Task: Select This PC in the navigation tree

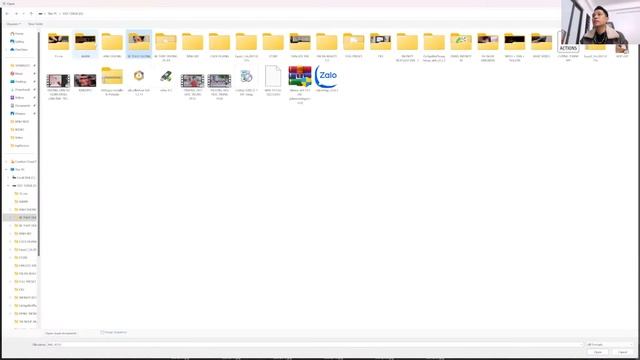Action: click(x=18, y=169)
